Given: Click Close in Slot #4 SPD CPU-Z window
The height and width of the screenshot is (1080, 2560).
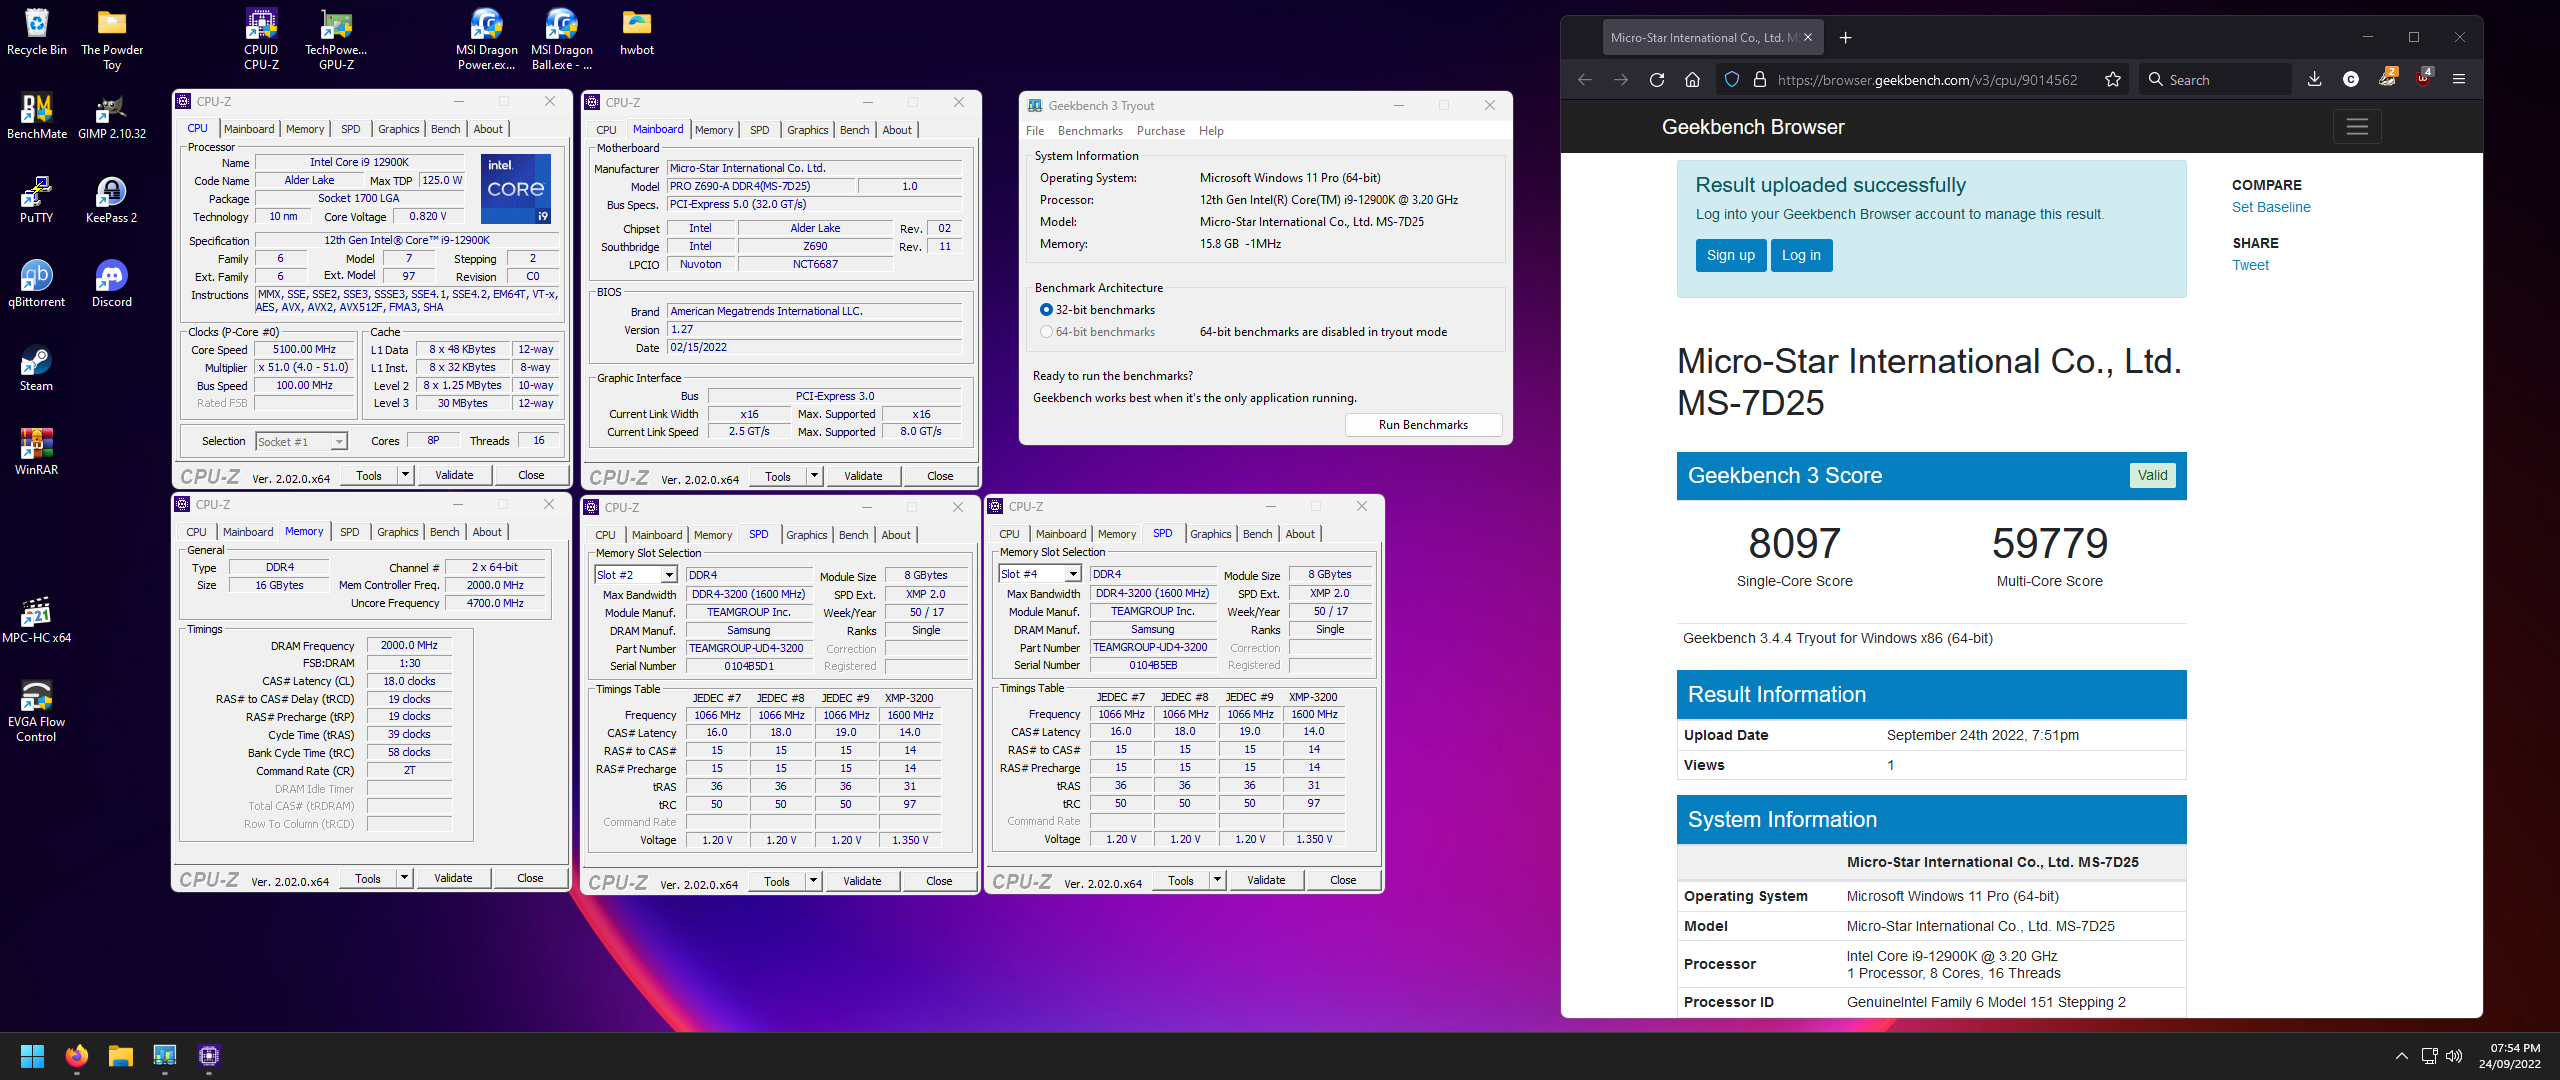Looking at the screenshot, I should 1343,880.
